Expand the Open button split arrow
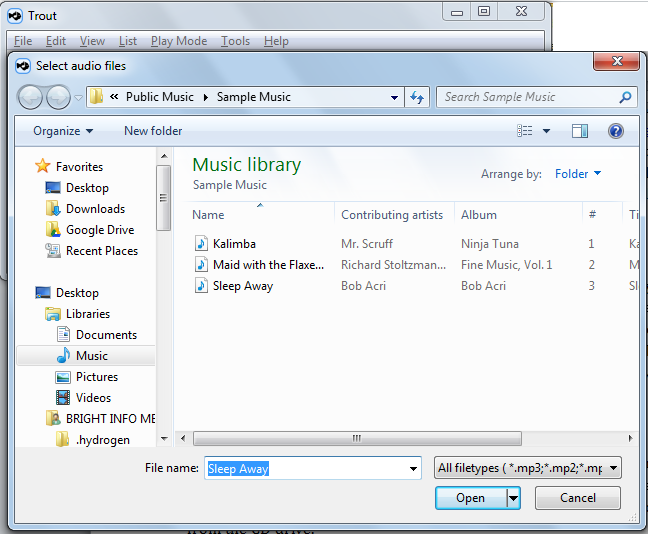 pyautogui.click(x=513, y=498)
